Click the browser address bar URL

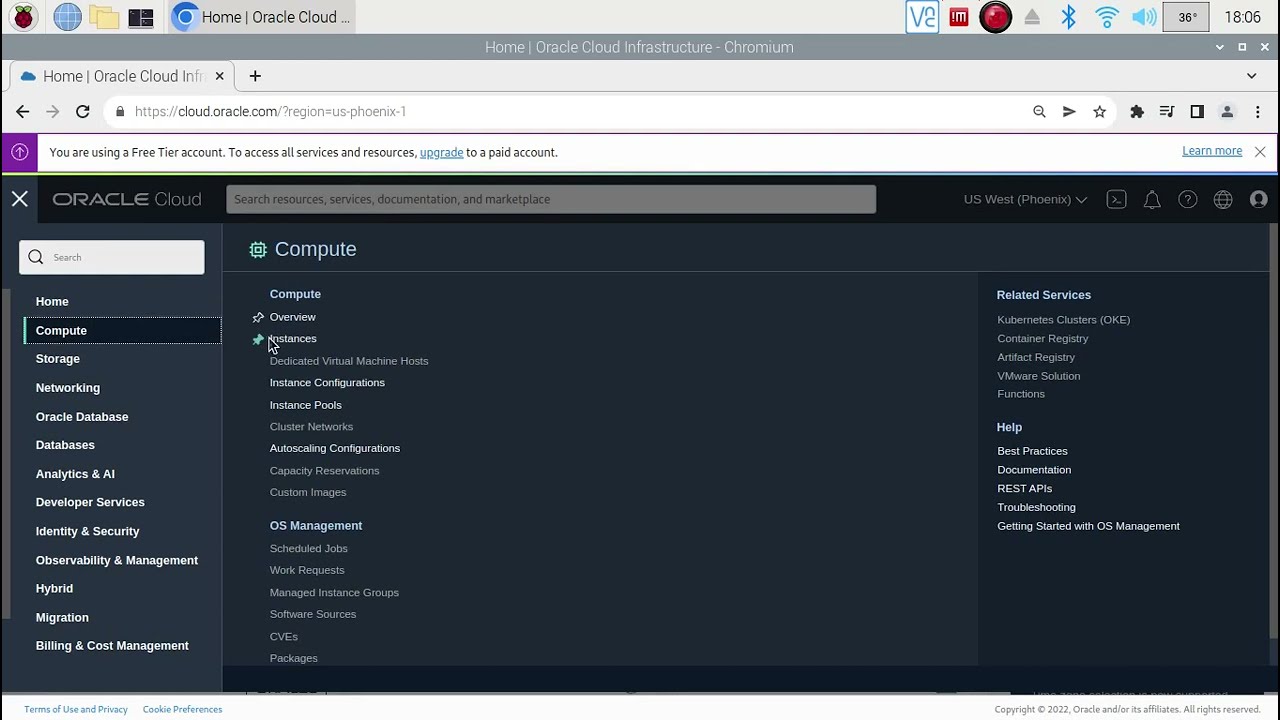coord(270,112)
